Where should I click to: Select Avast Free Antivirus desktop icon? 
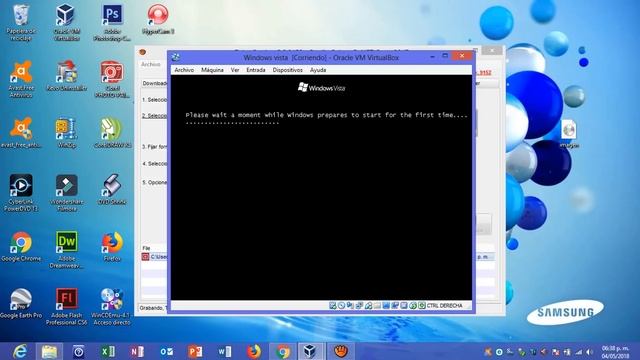tap(21, 79)
